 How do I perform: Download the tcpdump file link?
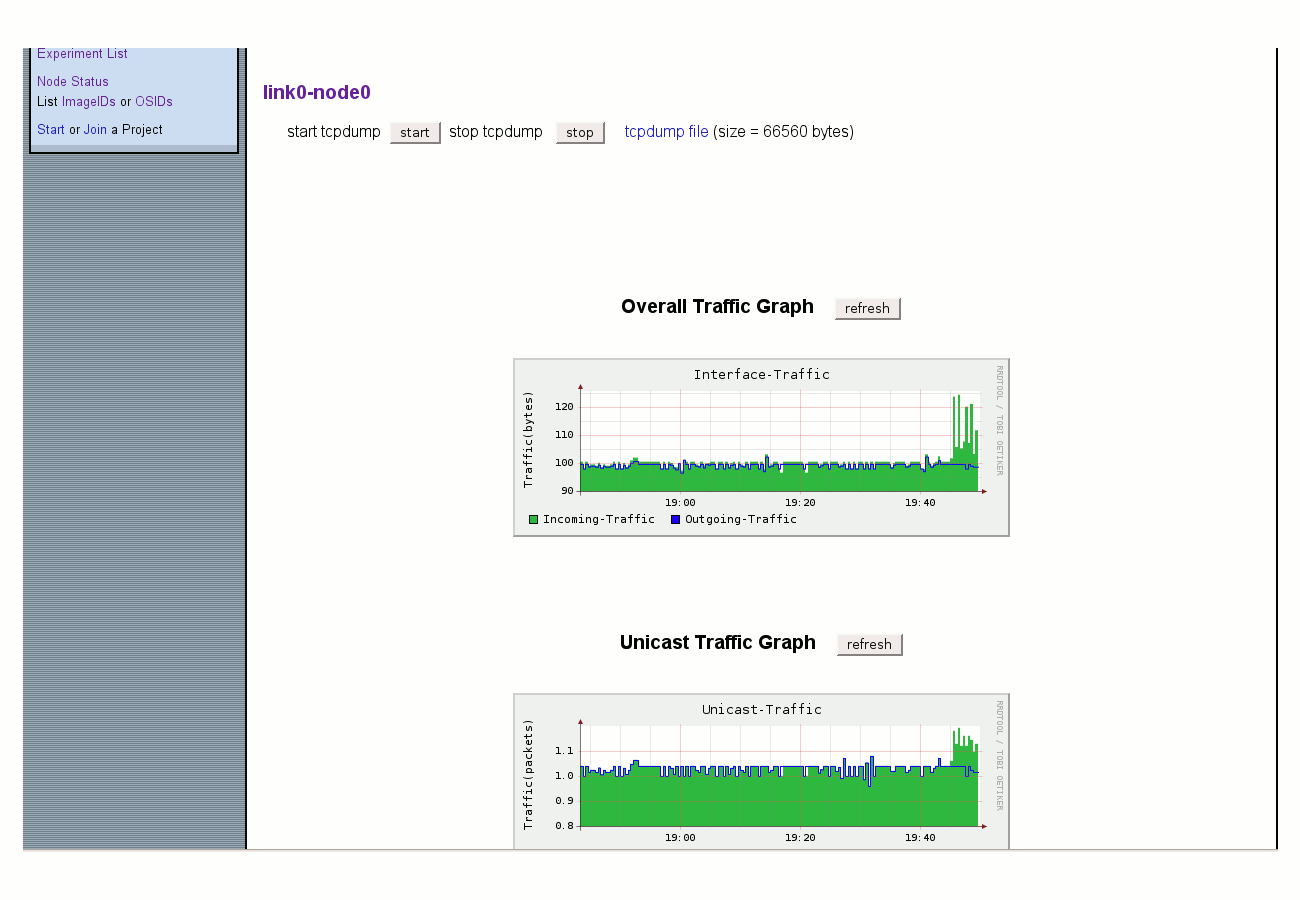pyautogui.click(x=667, y=132)
